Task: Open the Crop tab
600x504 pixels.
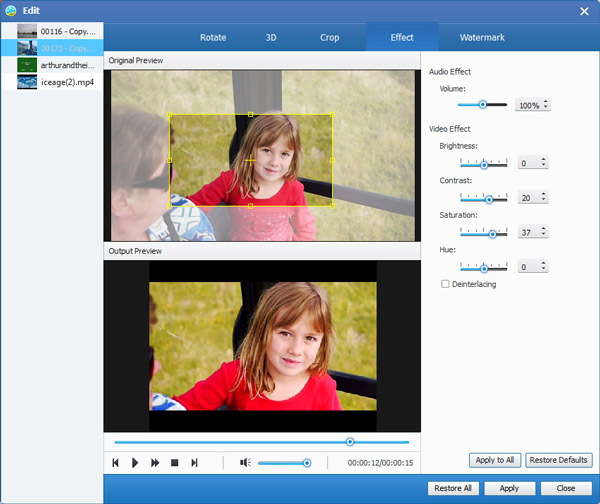Action: pyautogui.click(x=329, y=38)
